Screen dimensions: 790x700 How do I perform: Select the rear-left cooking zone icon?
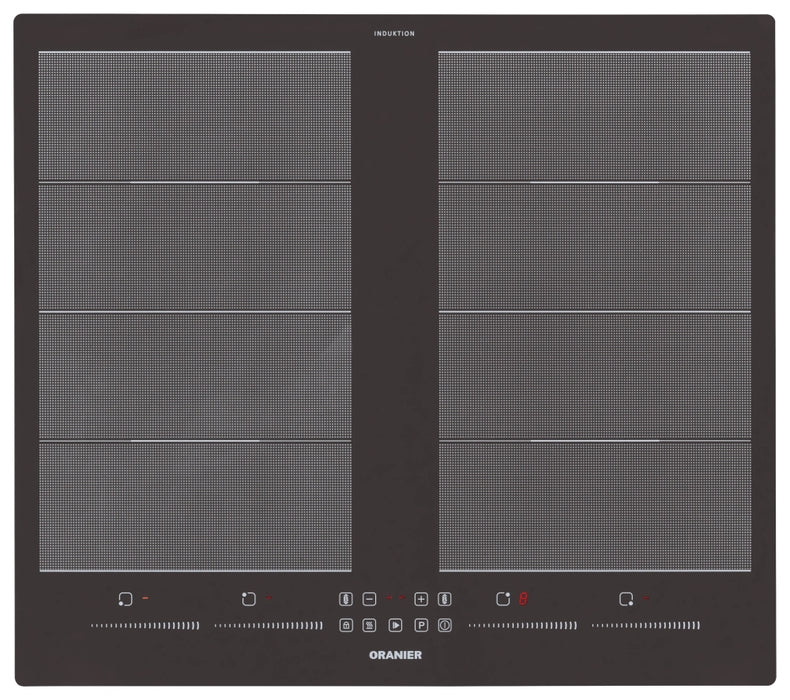[248, 599]
